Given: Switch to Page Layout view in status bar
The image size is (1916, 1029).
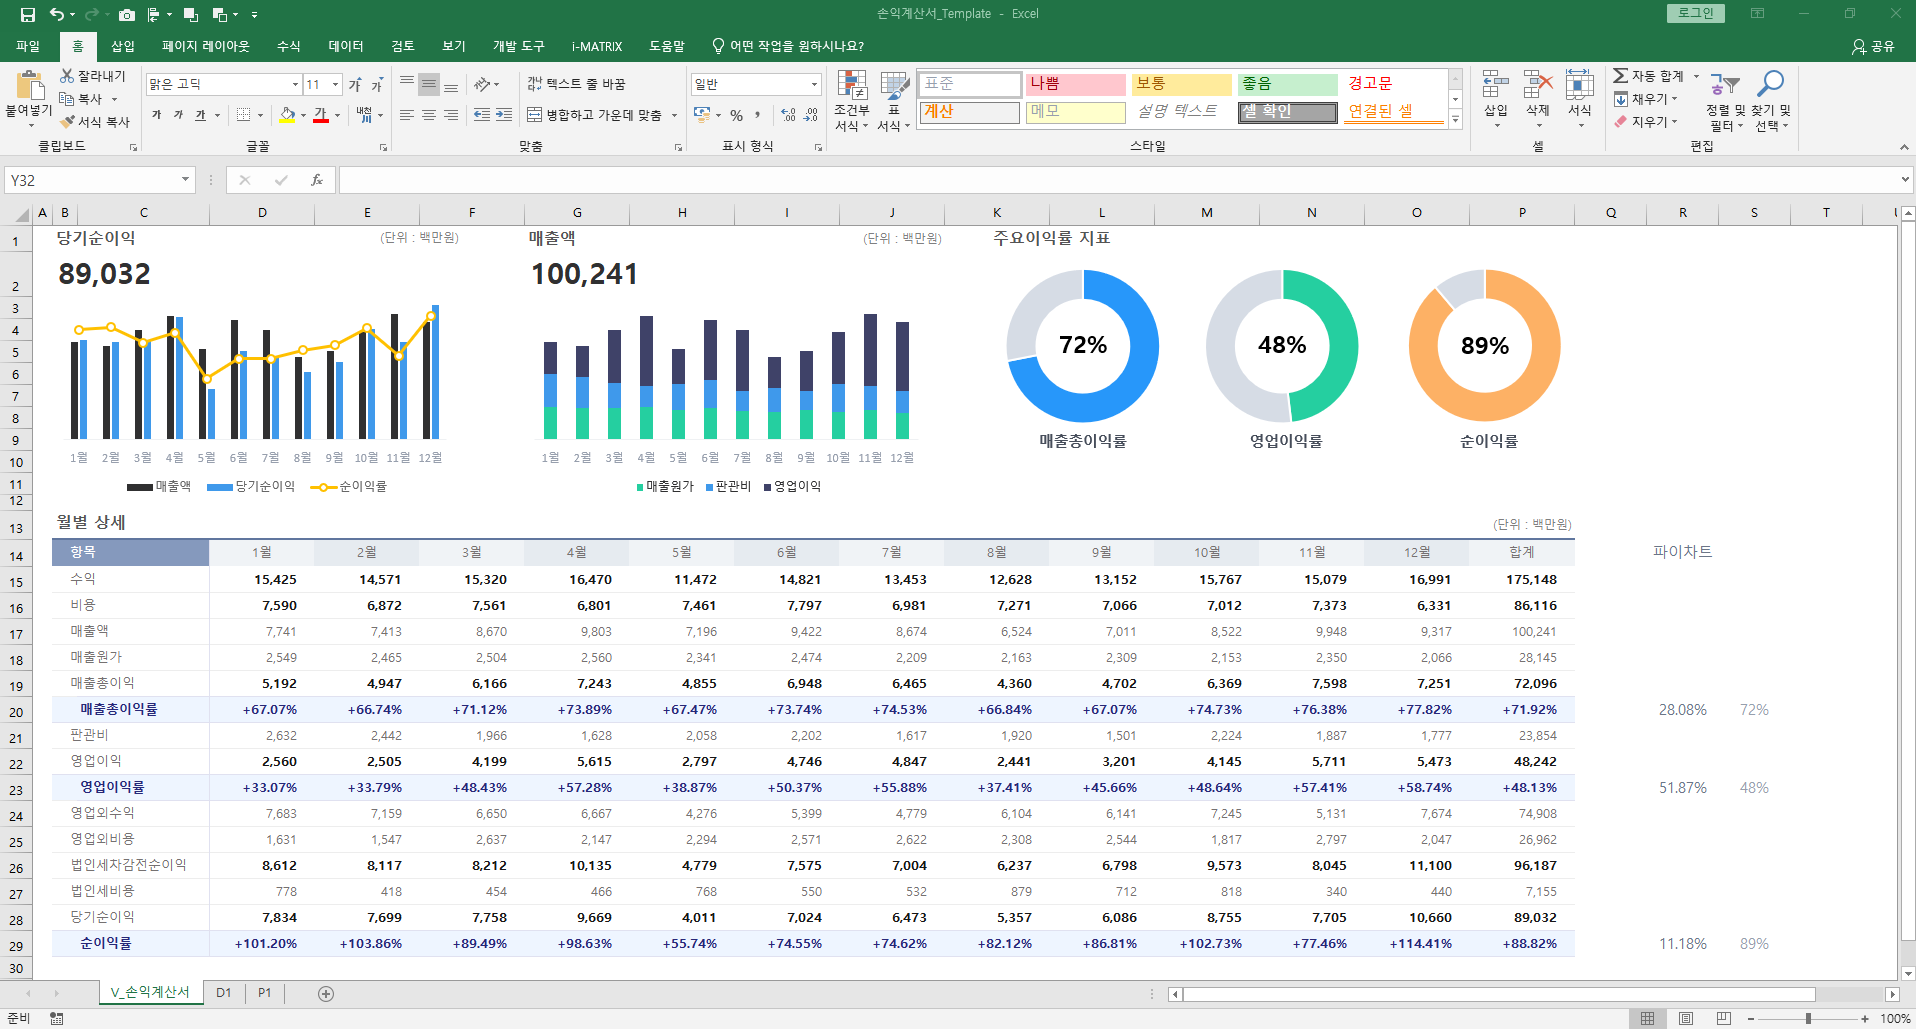Looking at the screenshot, I should 1686,1018.
